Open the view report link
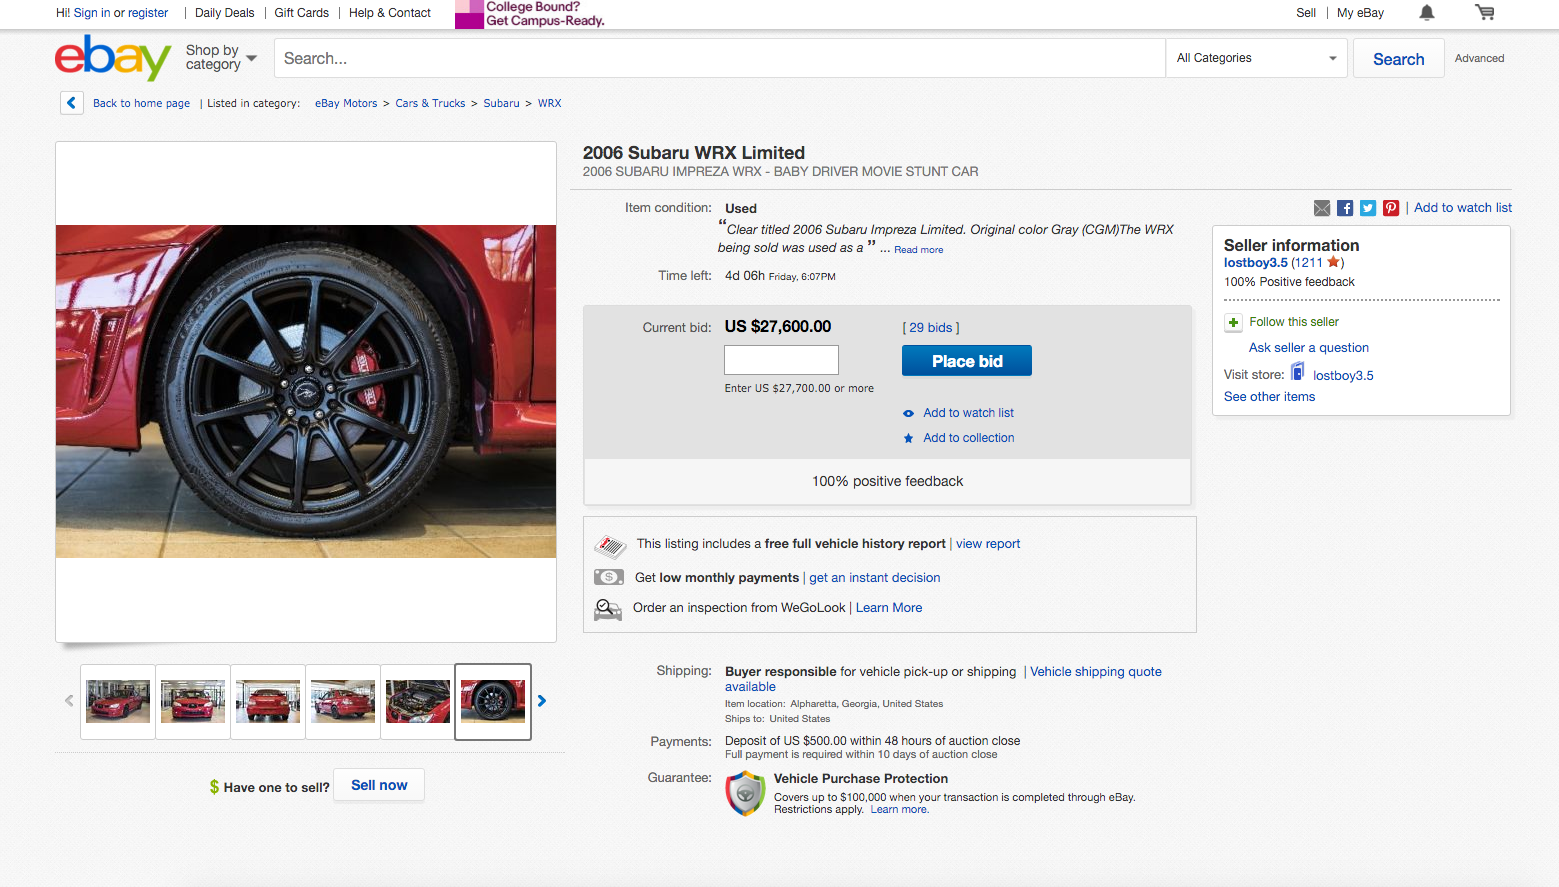 [x=988, y=544]
